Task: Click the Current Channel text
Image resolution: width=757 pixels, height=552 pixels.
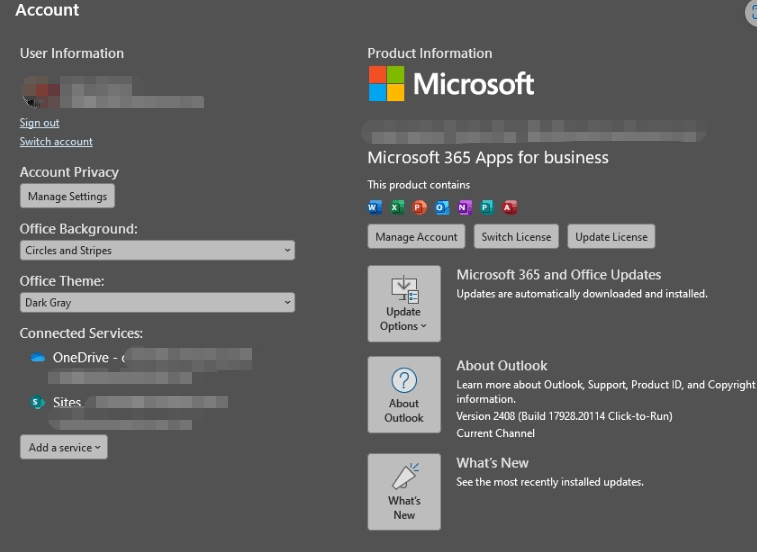Action: tap(495, 433)
